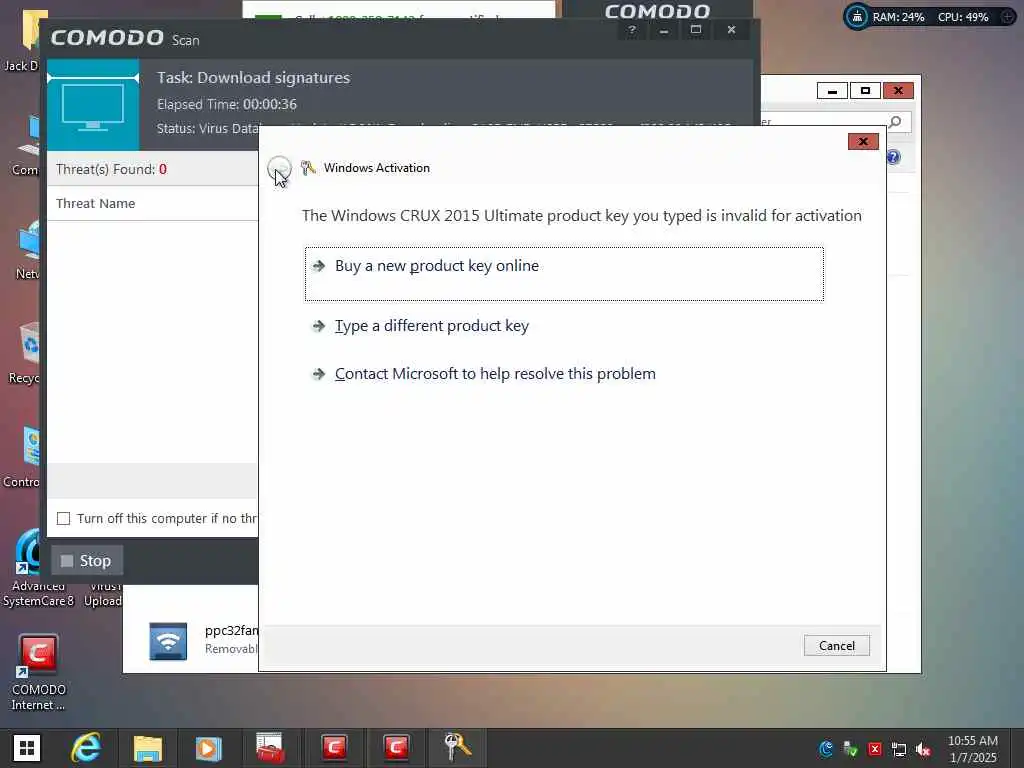
Task: Stop the COMODO signature download scan
Action: click(x=87, y=560)
